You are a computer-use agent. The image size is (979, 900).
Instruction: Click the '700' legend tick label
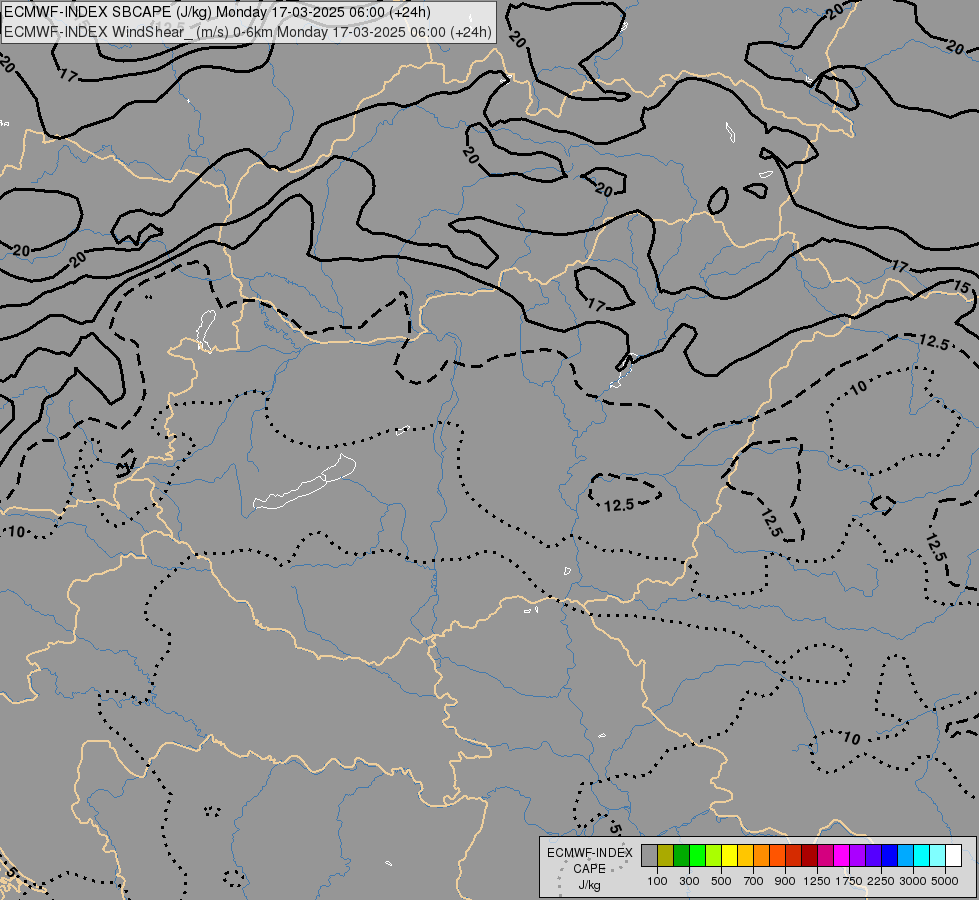754,881
